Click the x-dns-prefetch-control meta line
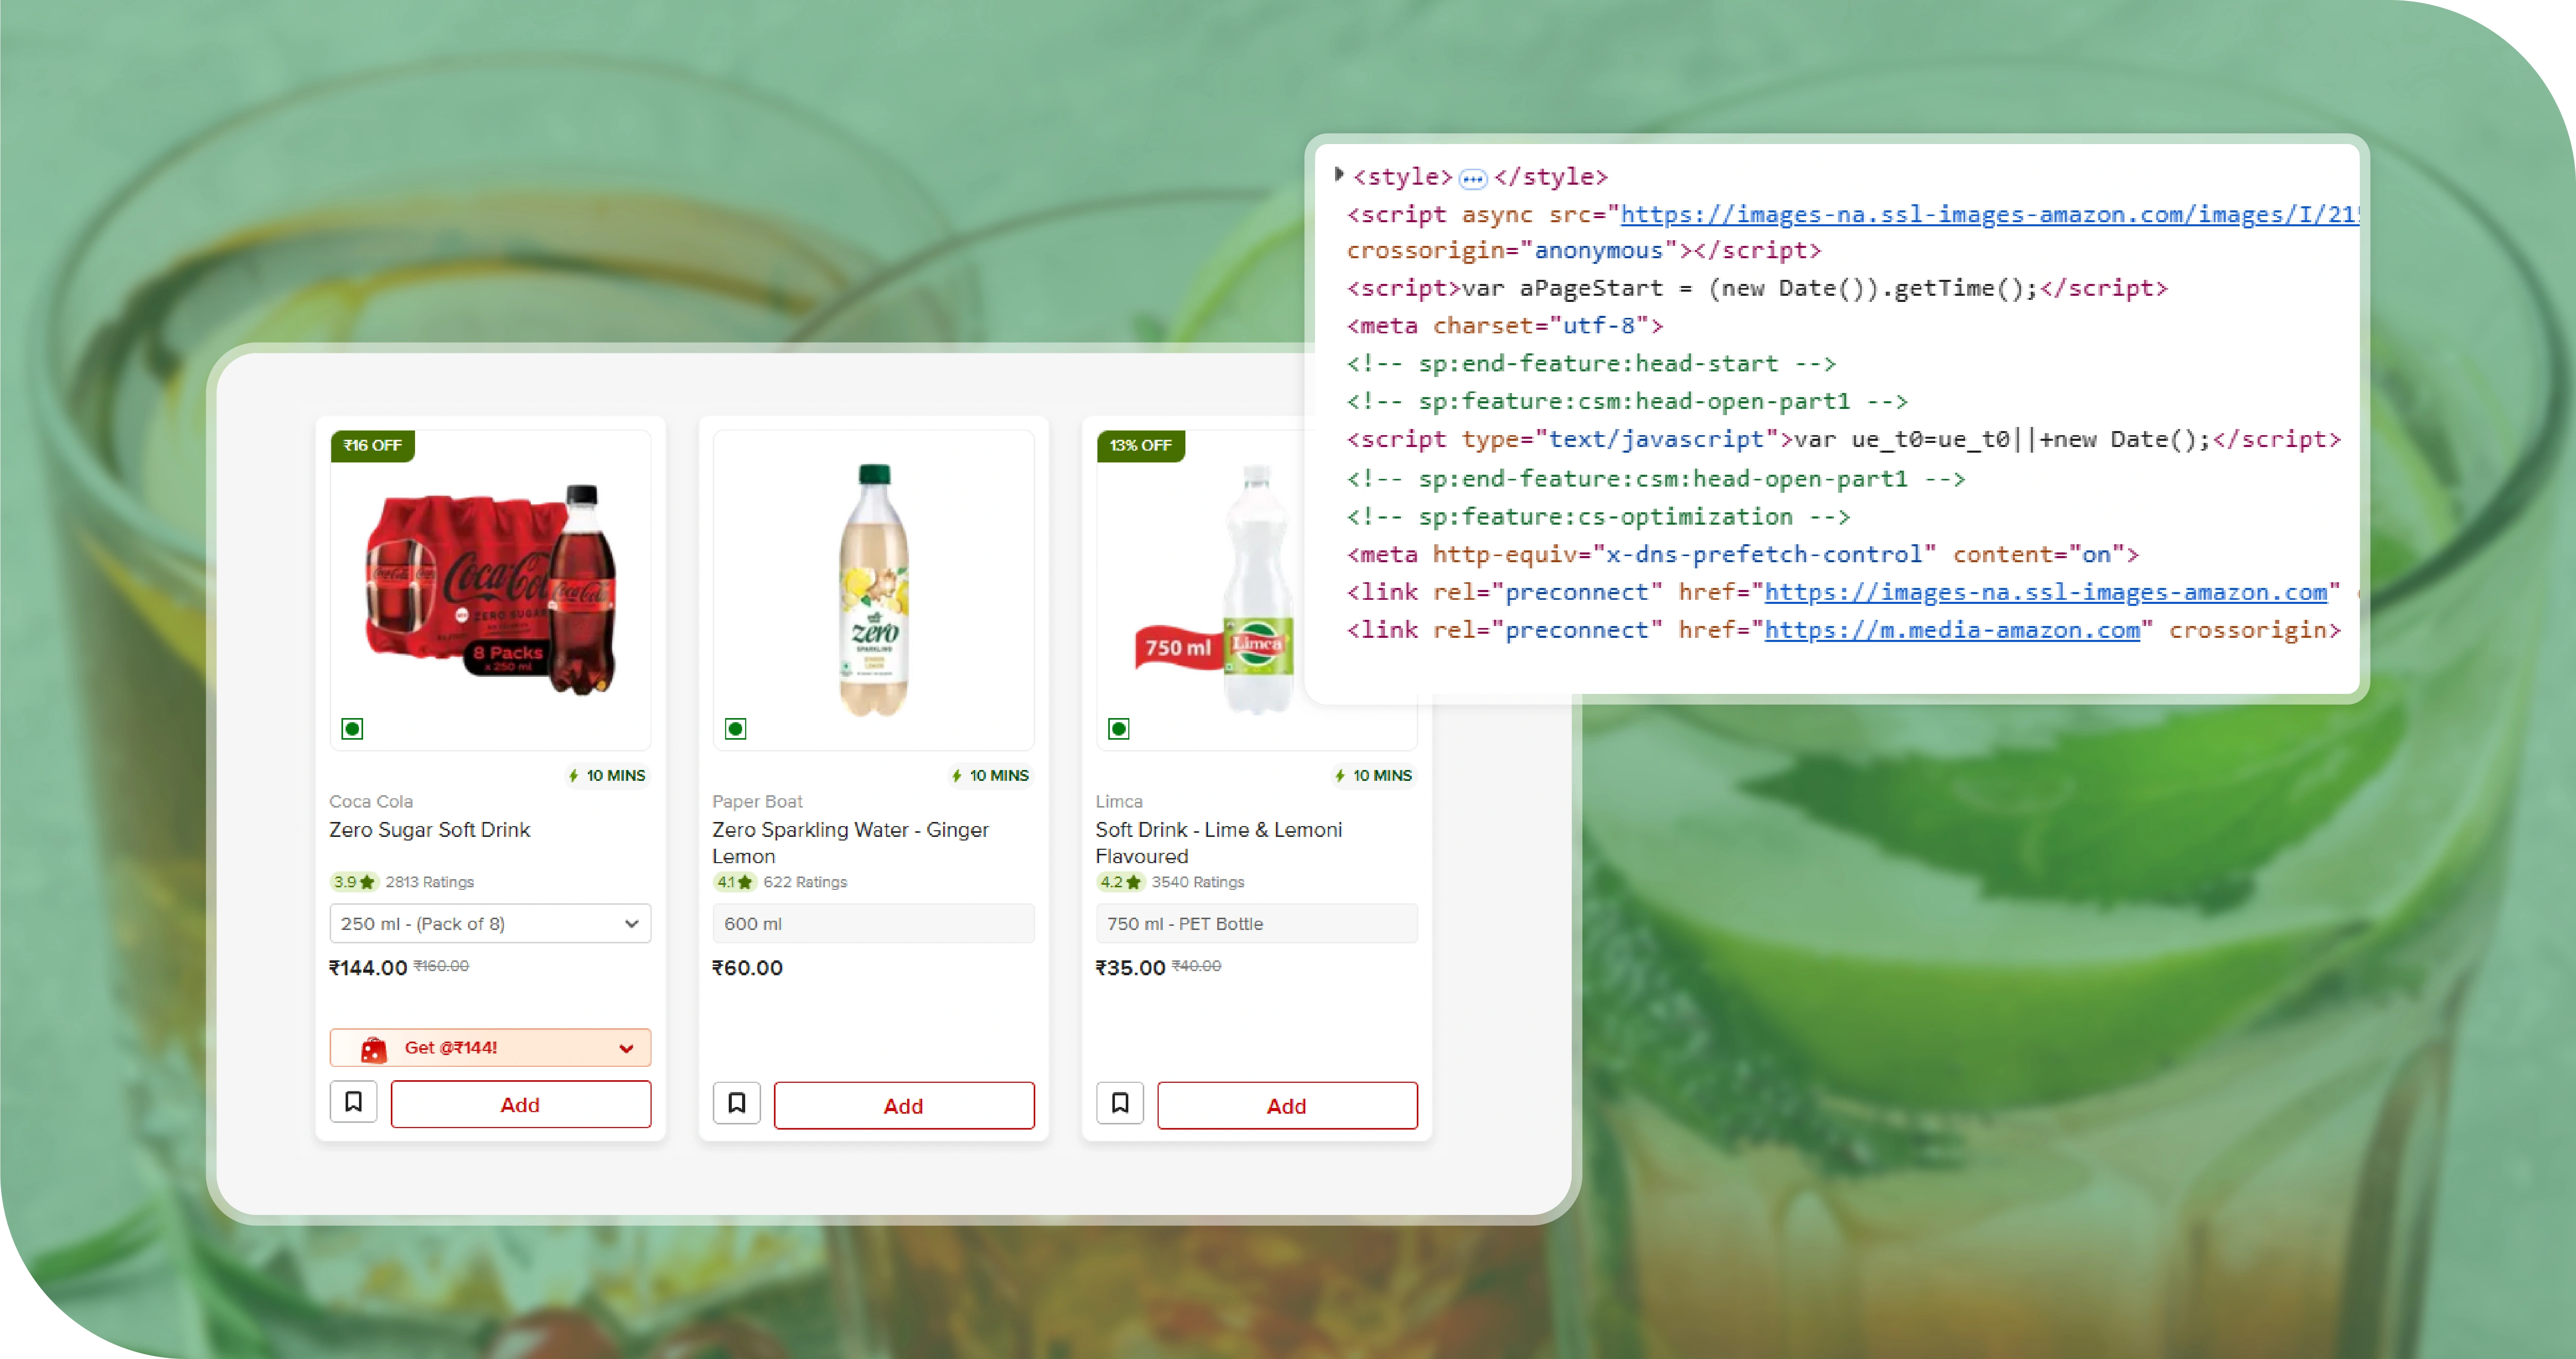Screen dimensions: 2576x1359 (x=1742, y=555)
